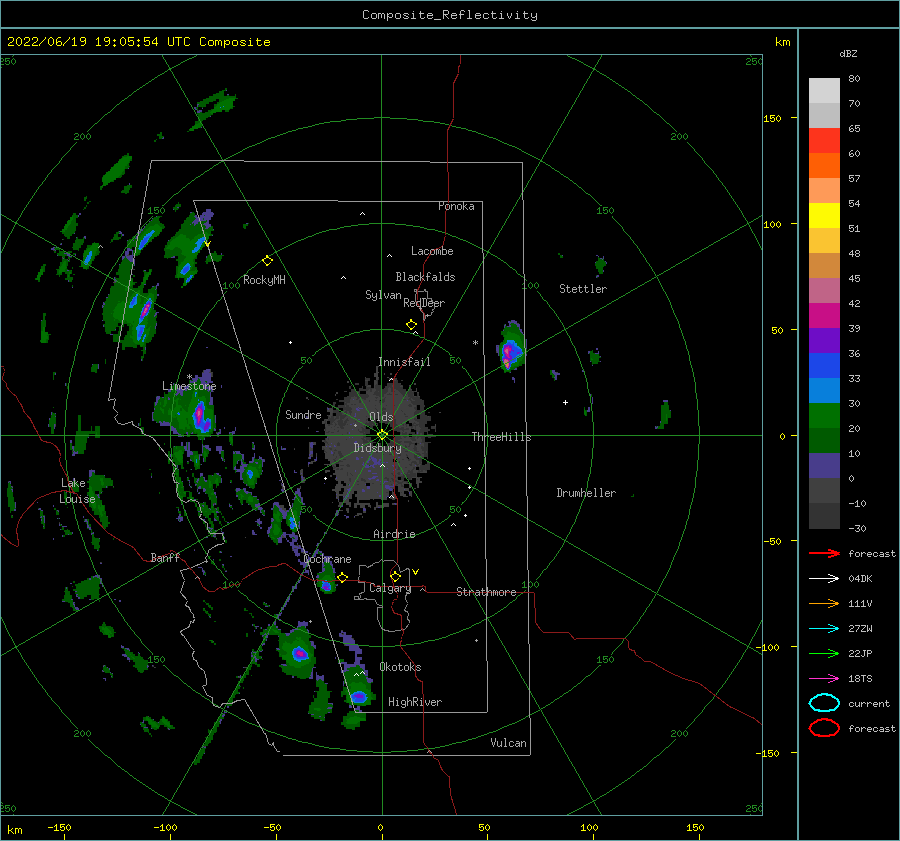
Task: Click the Innisfail label
Action: click(x=404, y=362)
